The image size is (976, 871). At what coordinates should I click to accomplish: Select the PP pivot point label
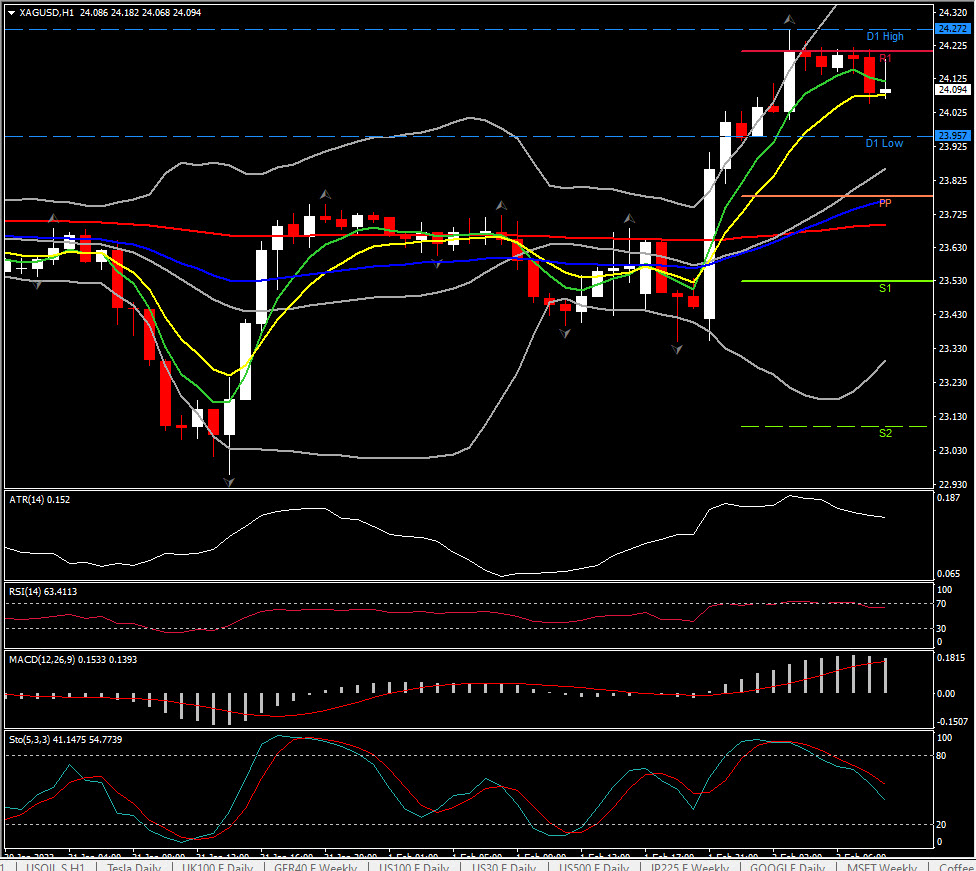[885, 203]
